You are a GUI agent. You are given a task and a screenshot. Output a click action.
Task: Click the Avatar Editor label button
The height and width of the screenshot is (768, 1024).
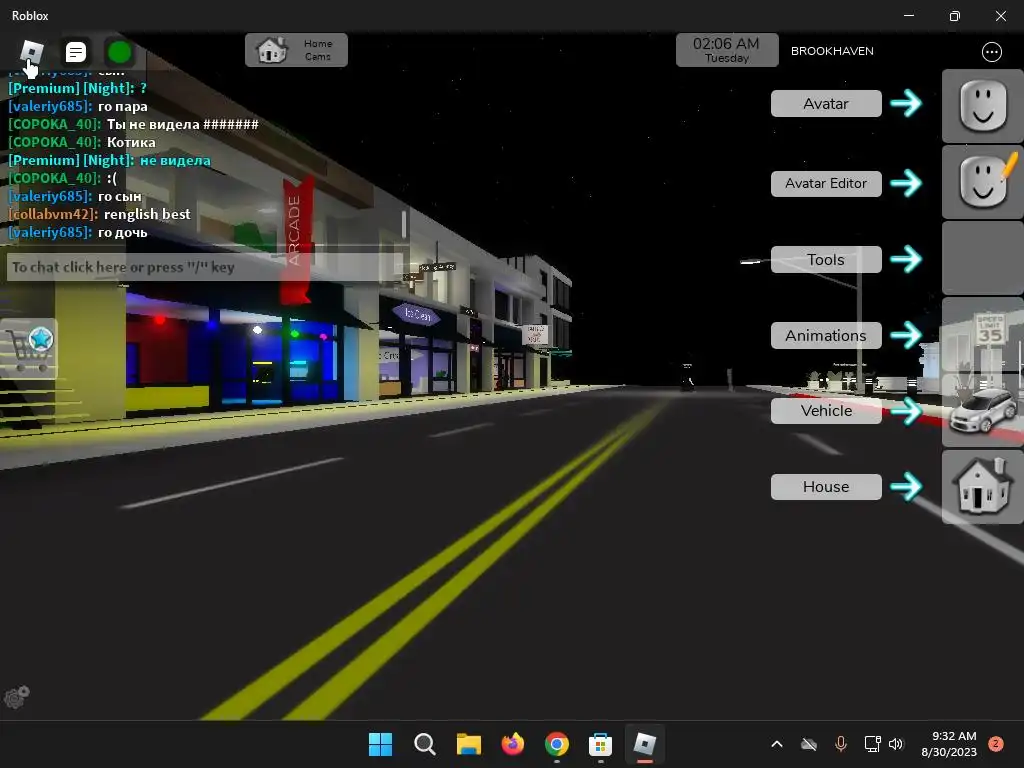pyautogui.click(x=826, y=184)
